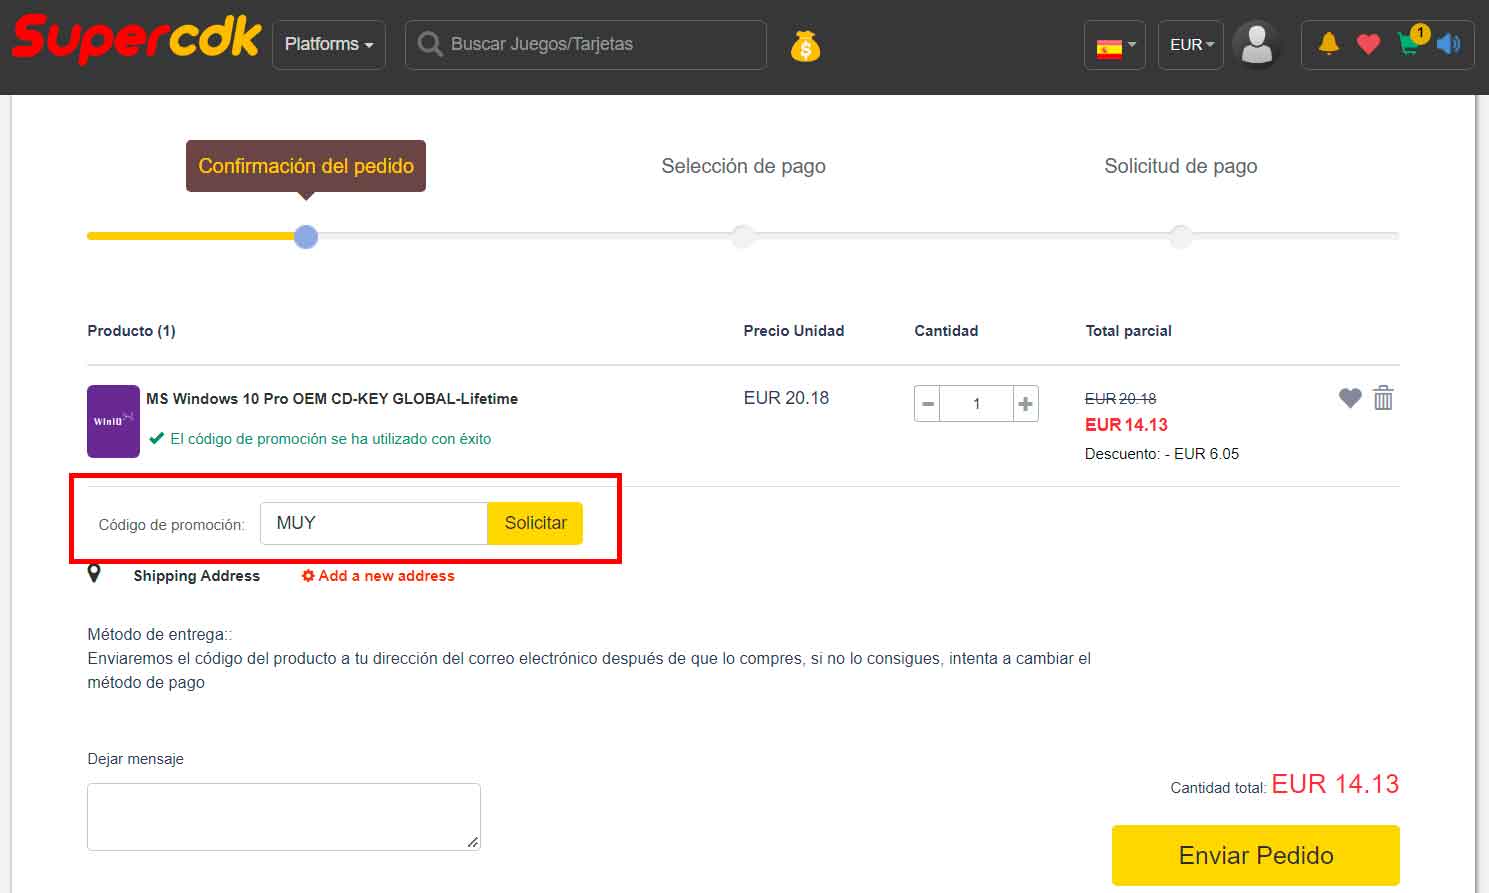
Task: Submit order with Enviar Pedido button
Action: click(x=1256, y=855)
